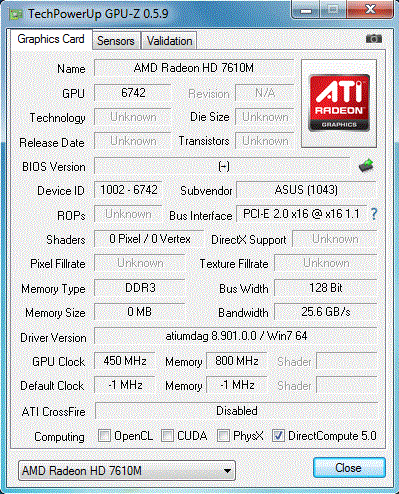The height and width of the screenshot is (494, 399).
Task: Click the ATI Radeon Graphics logo
Action: tap(339, 103)
